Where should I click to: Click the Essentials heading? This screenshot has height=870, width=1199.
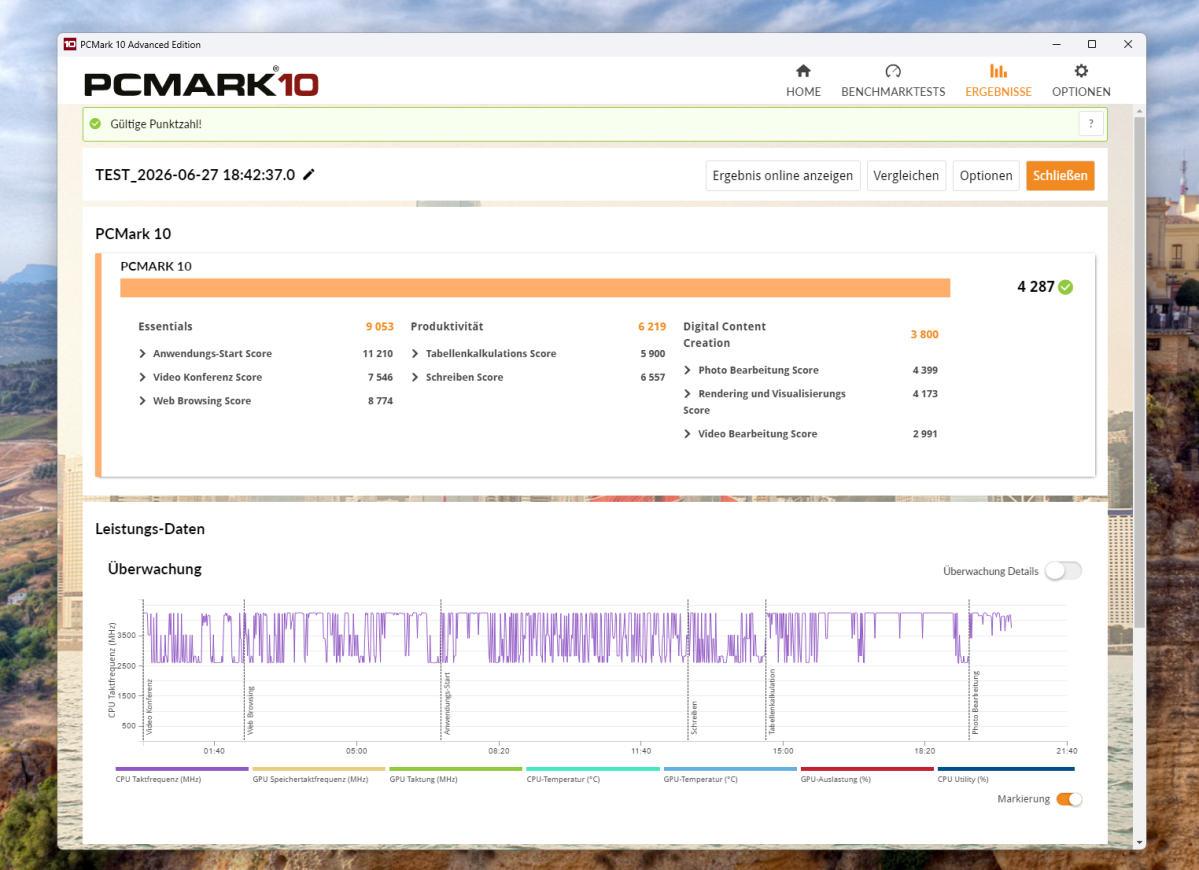click(x=165, y=326)
